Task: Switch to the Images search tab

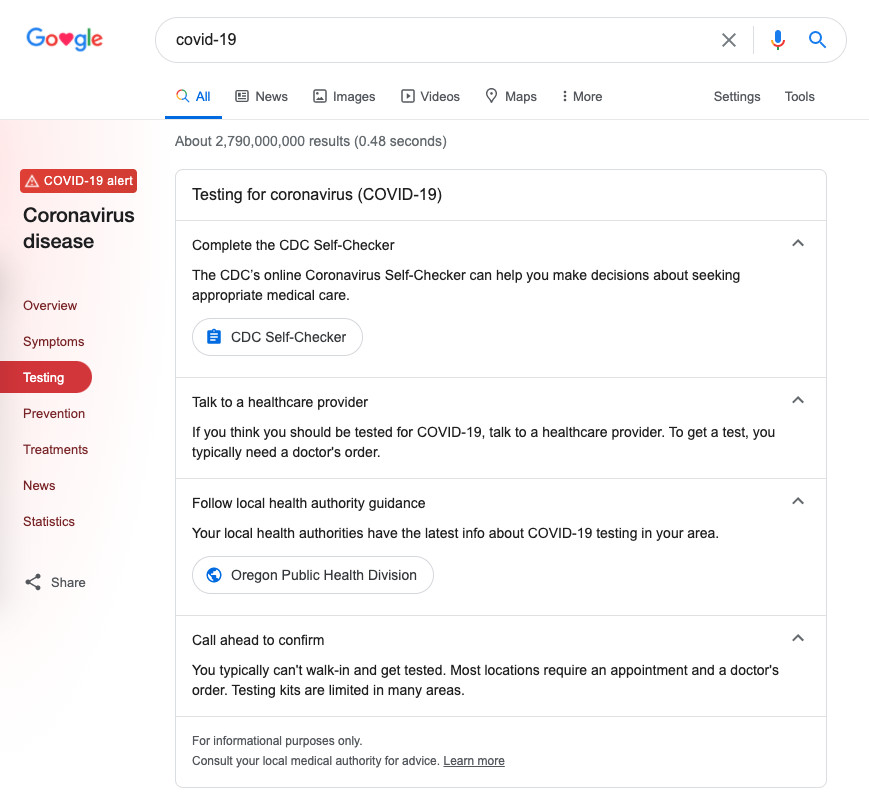Action: 344,97
